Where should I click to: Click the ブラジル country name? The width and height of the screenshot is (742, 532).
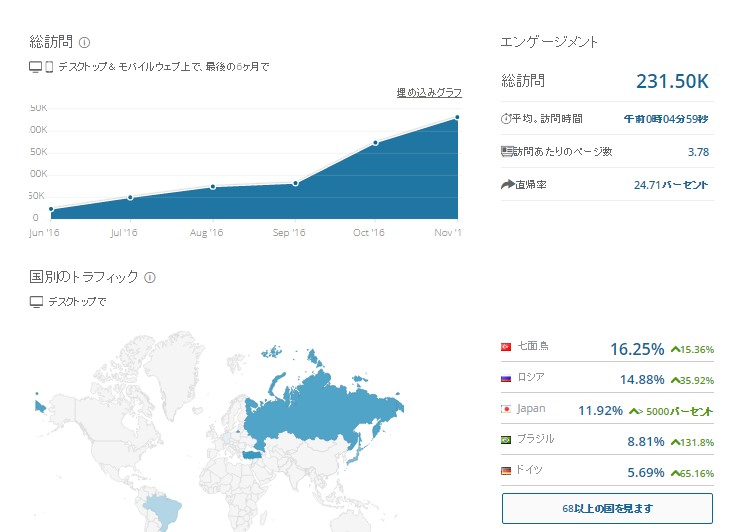(535, 439)
